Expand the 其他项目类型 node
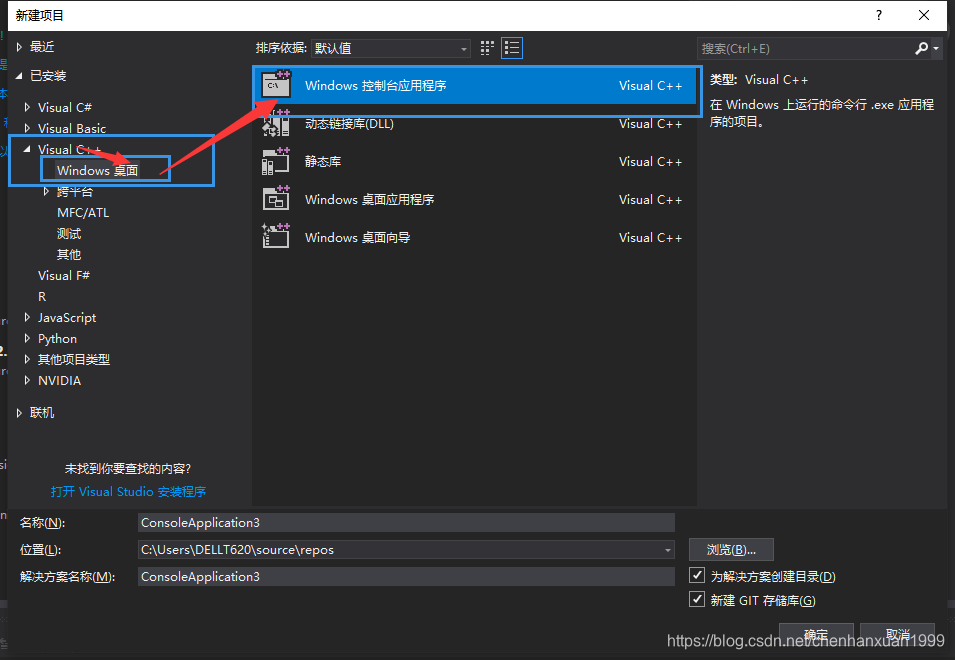 [27, 359]
